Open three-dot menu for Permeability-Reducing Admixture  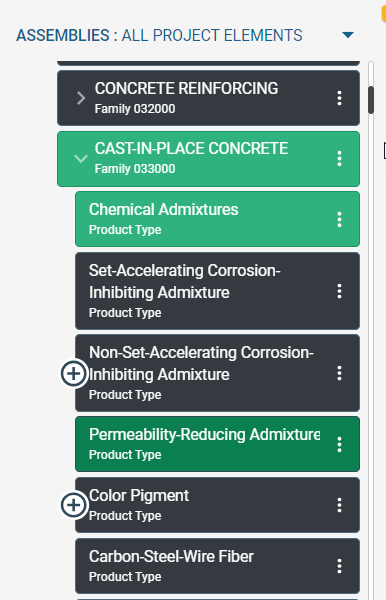(x=339, y=445)
